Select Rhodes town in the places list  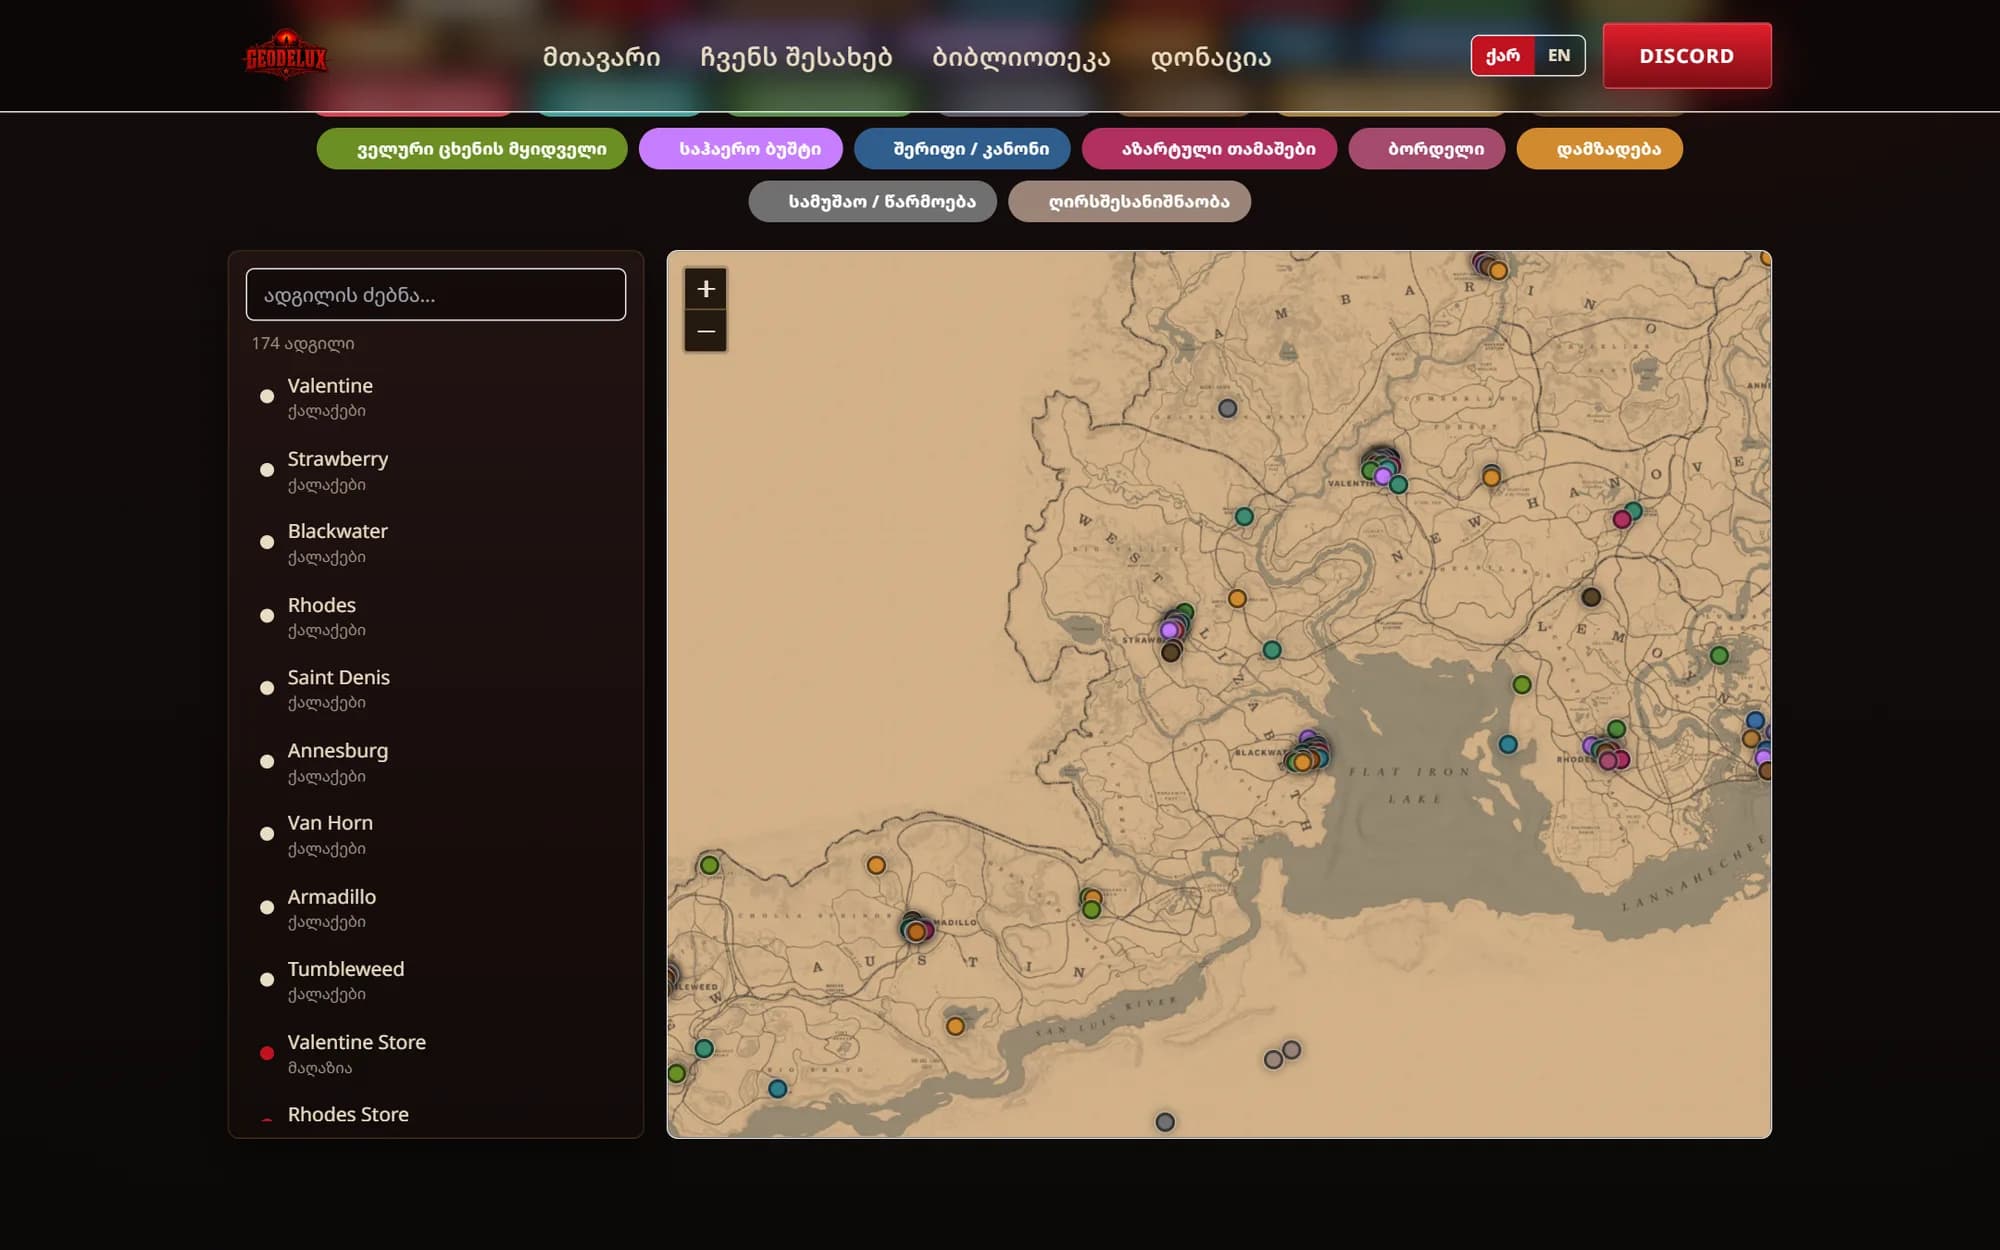(x=436, y=616)
